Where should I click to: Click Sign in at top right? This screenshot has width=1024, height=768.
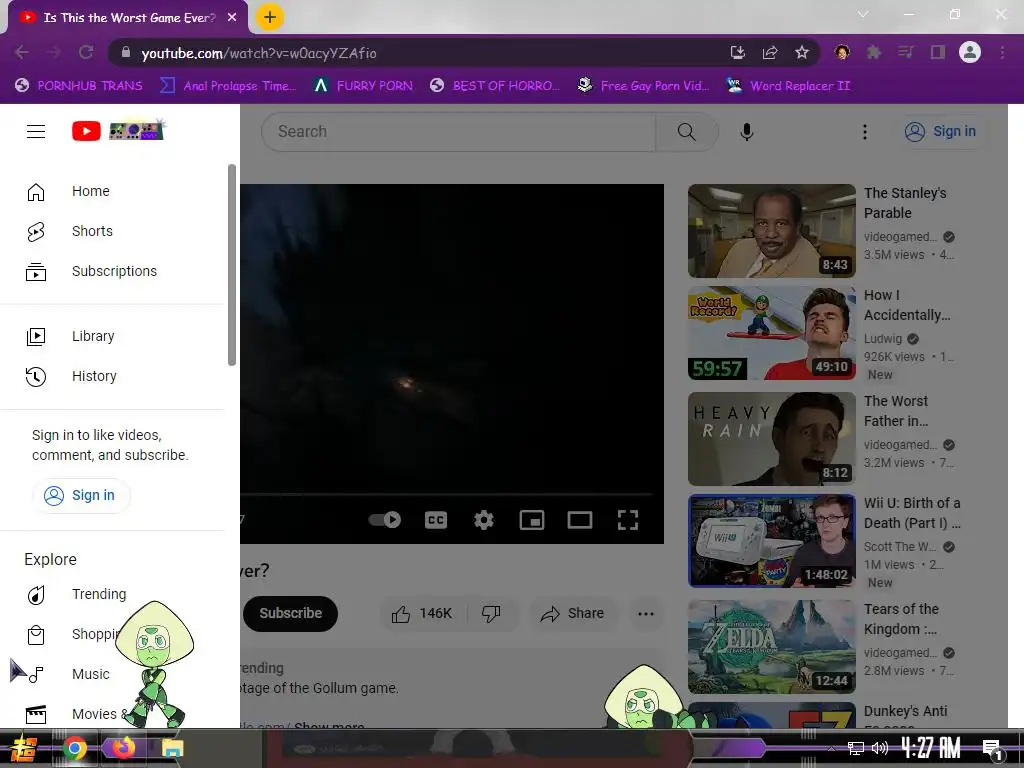coord(940,131)
